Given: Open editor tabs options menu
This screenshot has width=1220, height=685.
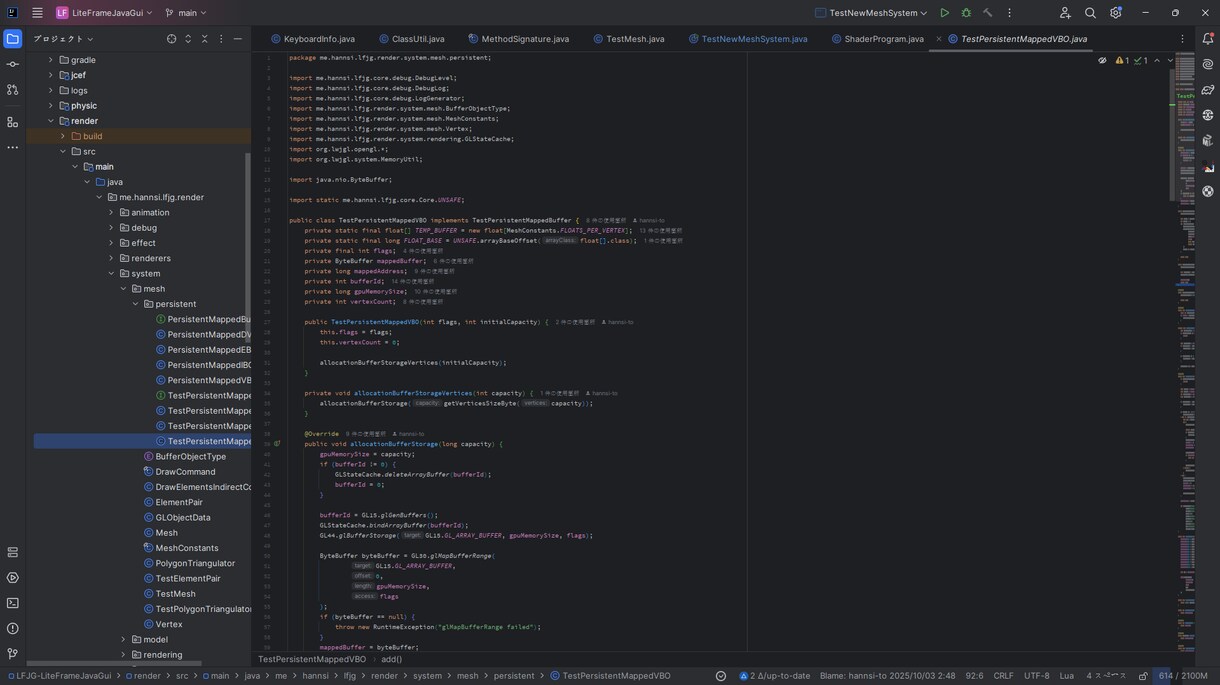Looking at the screenshot, I should coord(1182,39).
